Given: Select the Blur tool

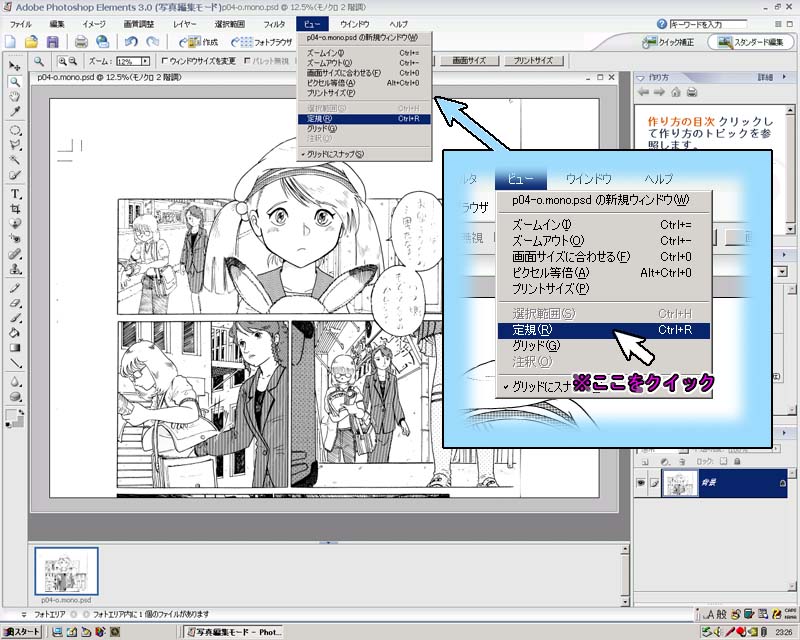Looking at the screenshot, I should click(15, 382).
